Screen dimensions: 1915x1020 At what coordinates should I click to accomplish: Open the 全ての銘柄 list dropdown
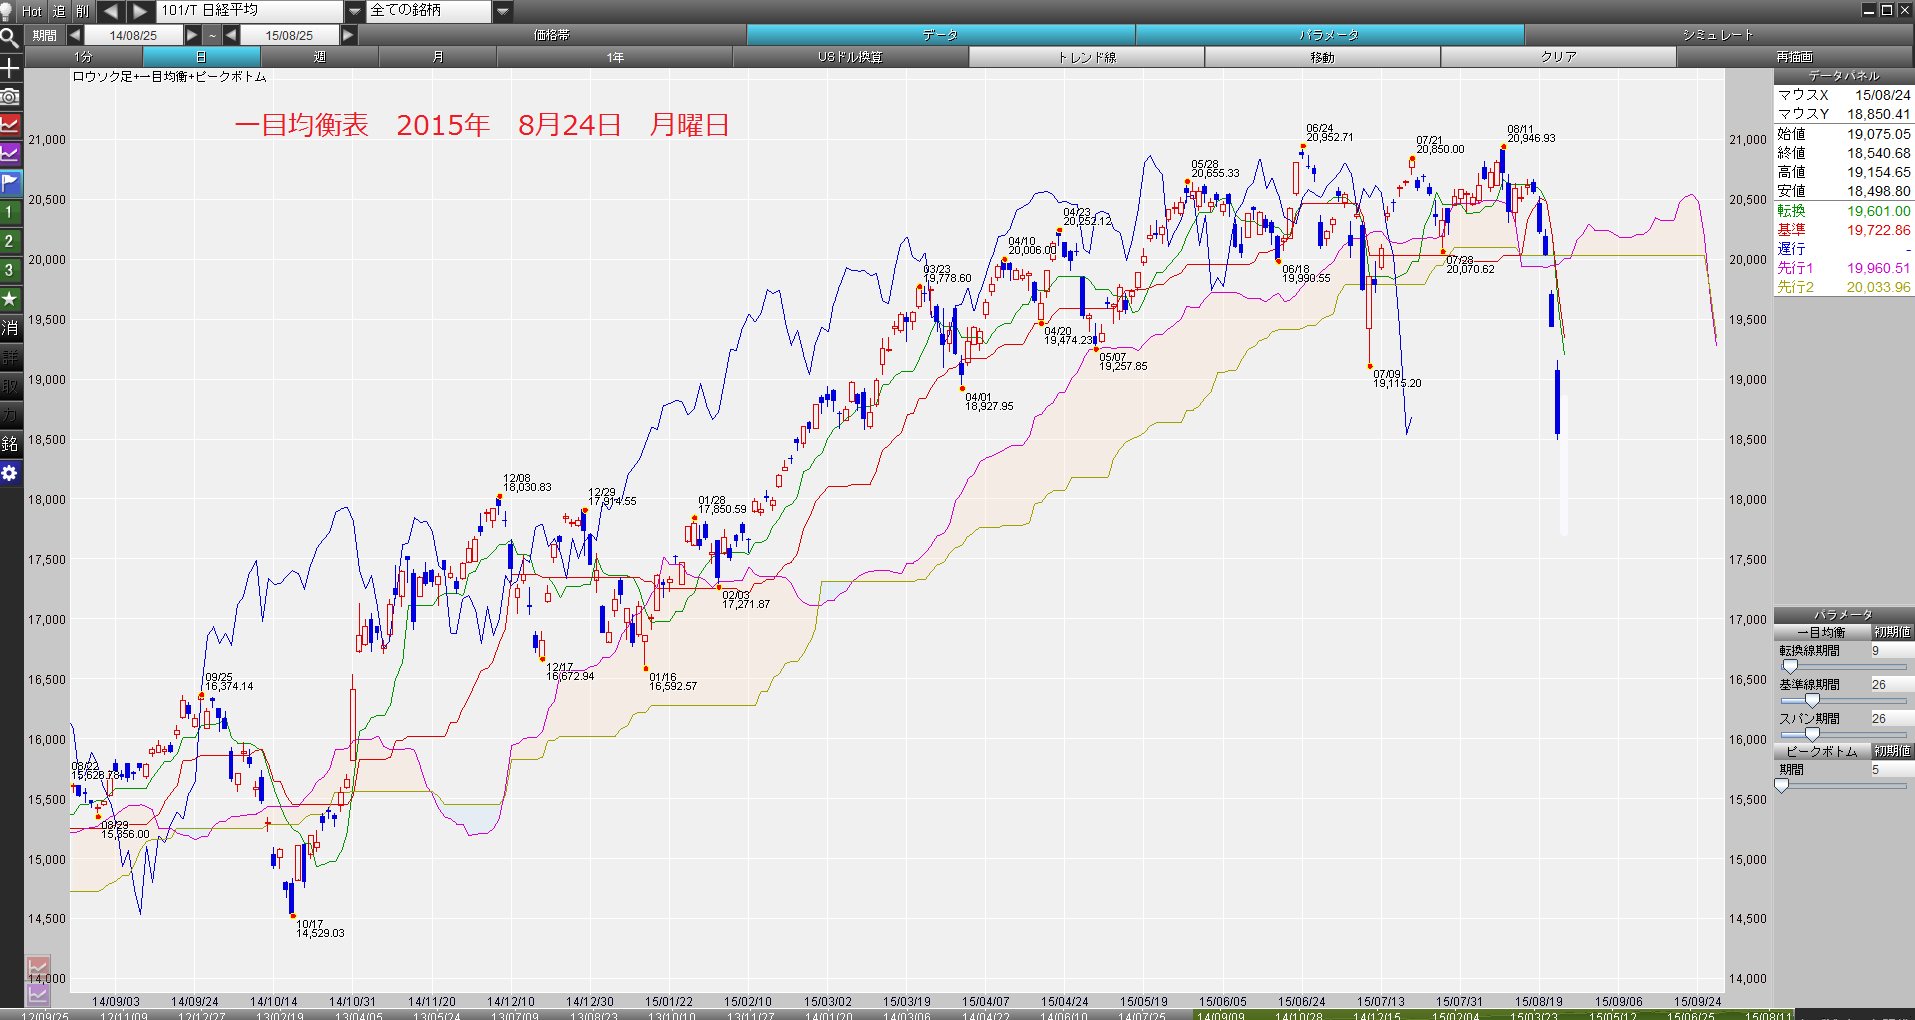[x=503, y=11]
